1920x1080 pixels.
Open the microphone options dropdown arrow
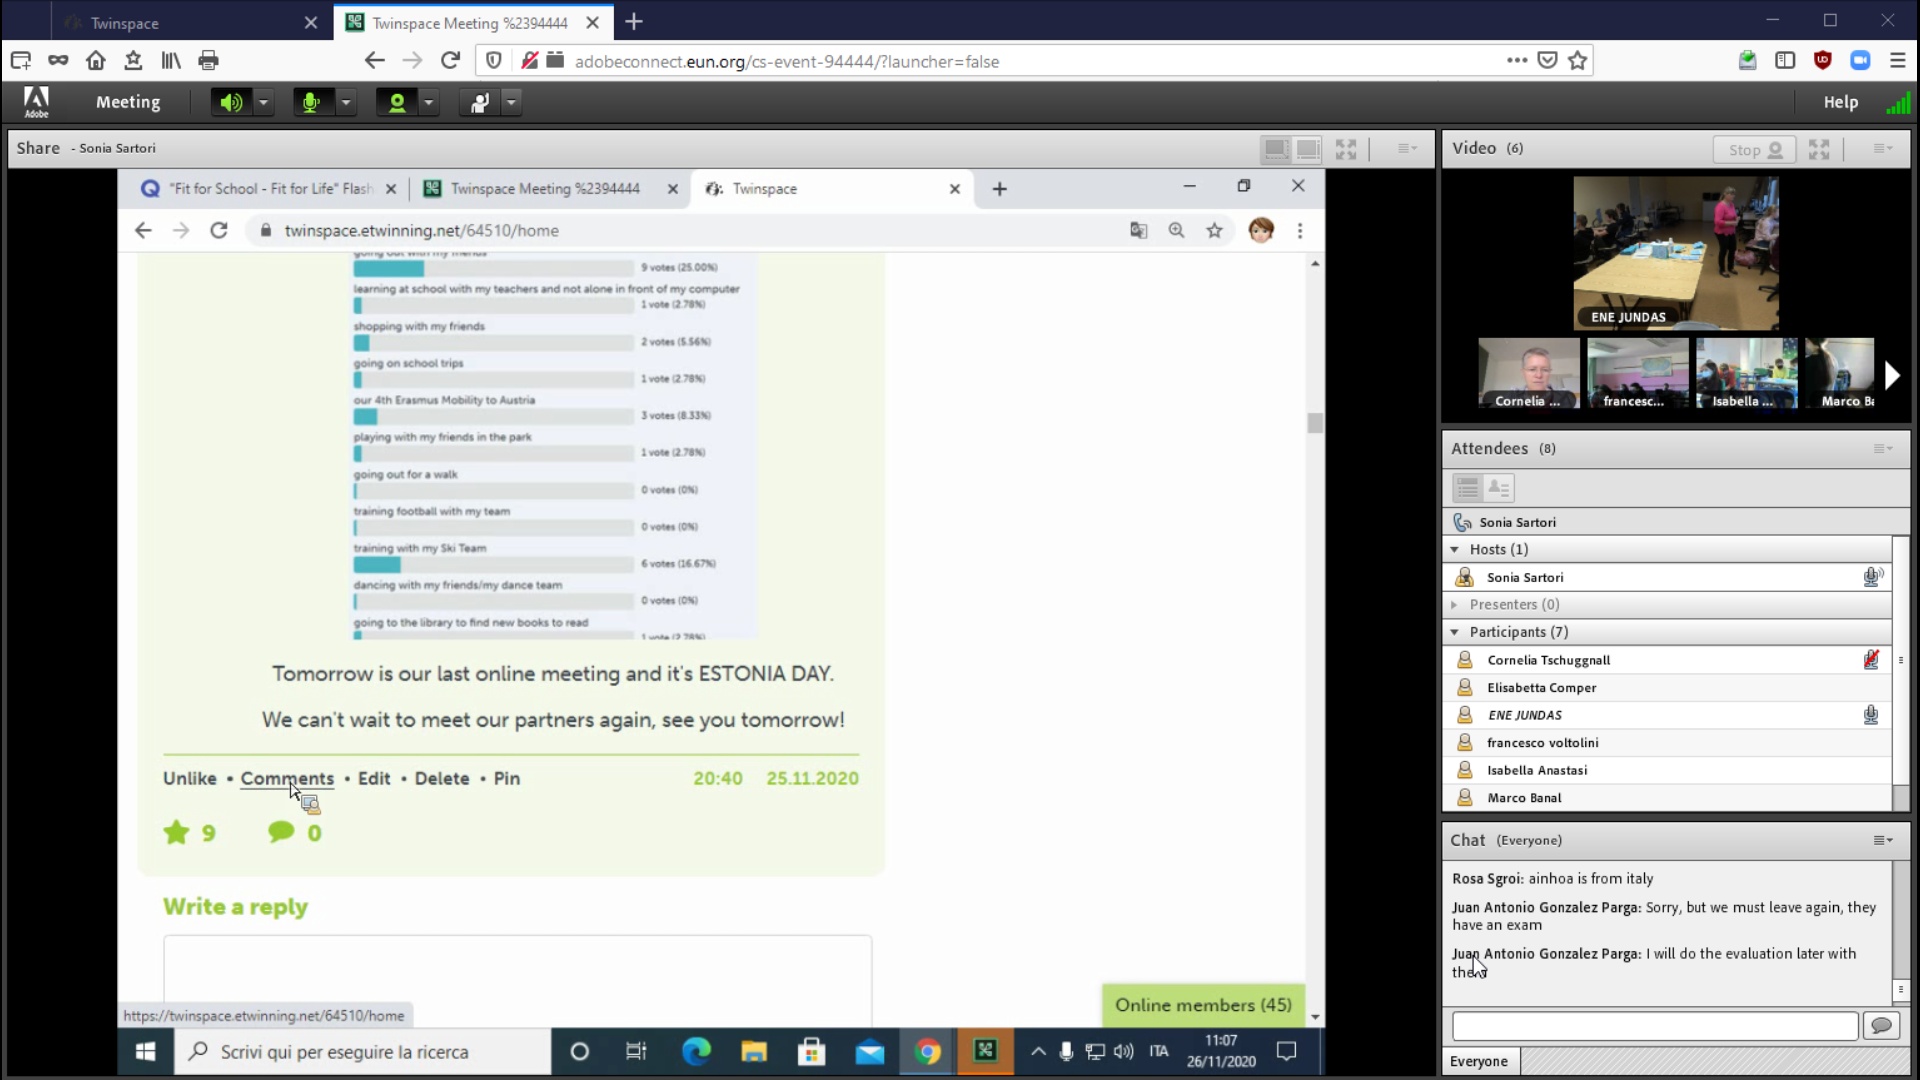(346, 102)
